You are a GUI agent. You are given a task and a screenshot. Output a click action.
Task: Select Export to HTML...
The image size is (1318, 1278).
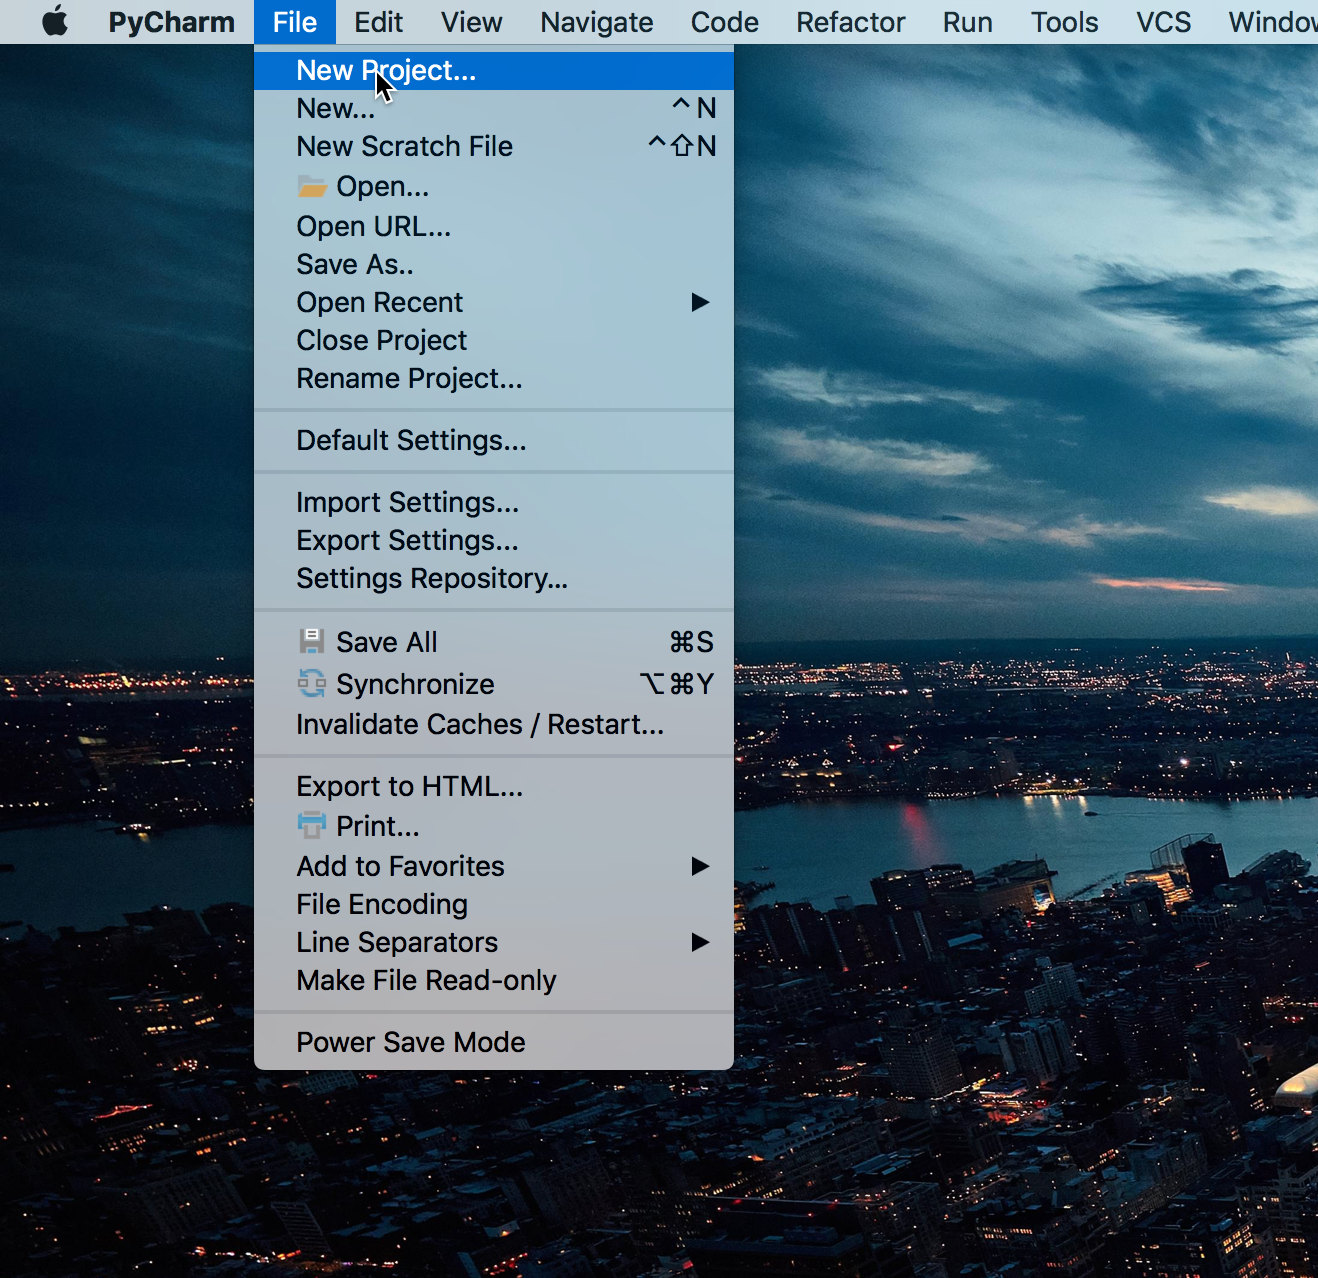(x=494, y=786)
